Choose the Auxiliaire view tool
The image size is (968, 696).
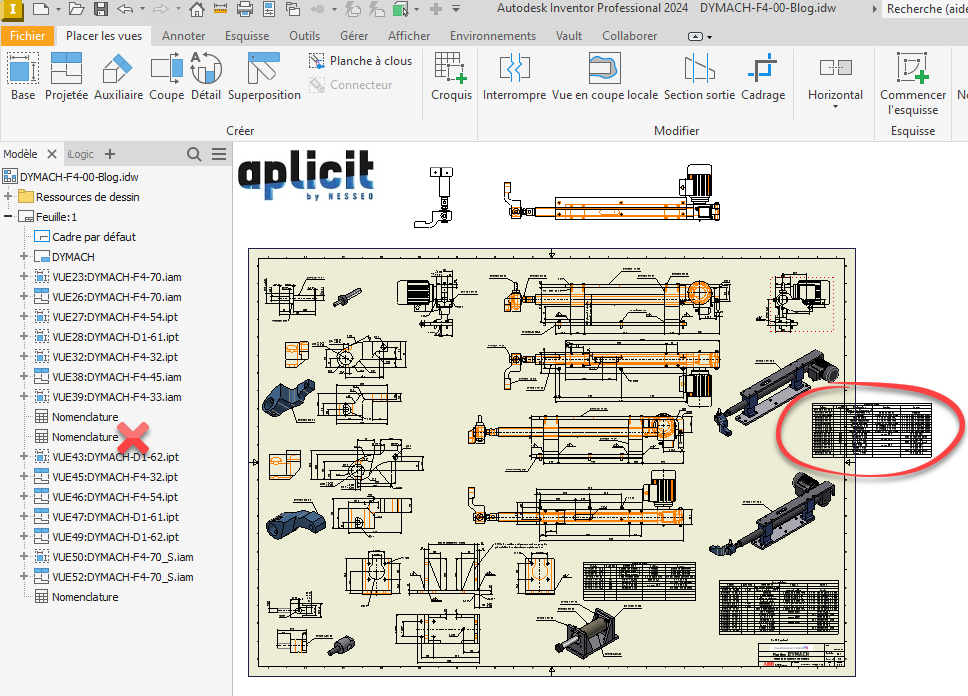[118, 77]
